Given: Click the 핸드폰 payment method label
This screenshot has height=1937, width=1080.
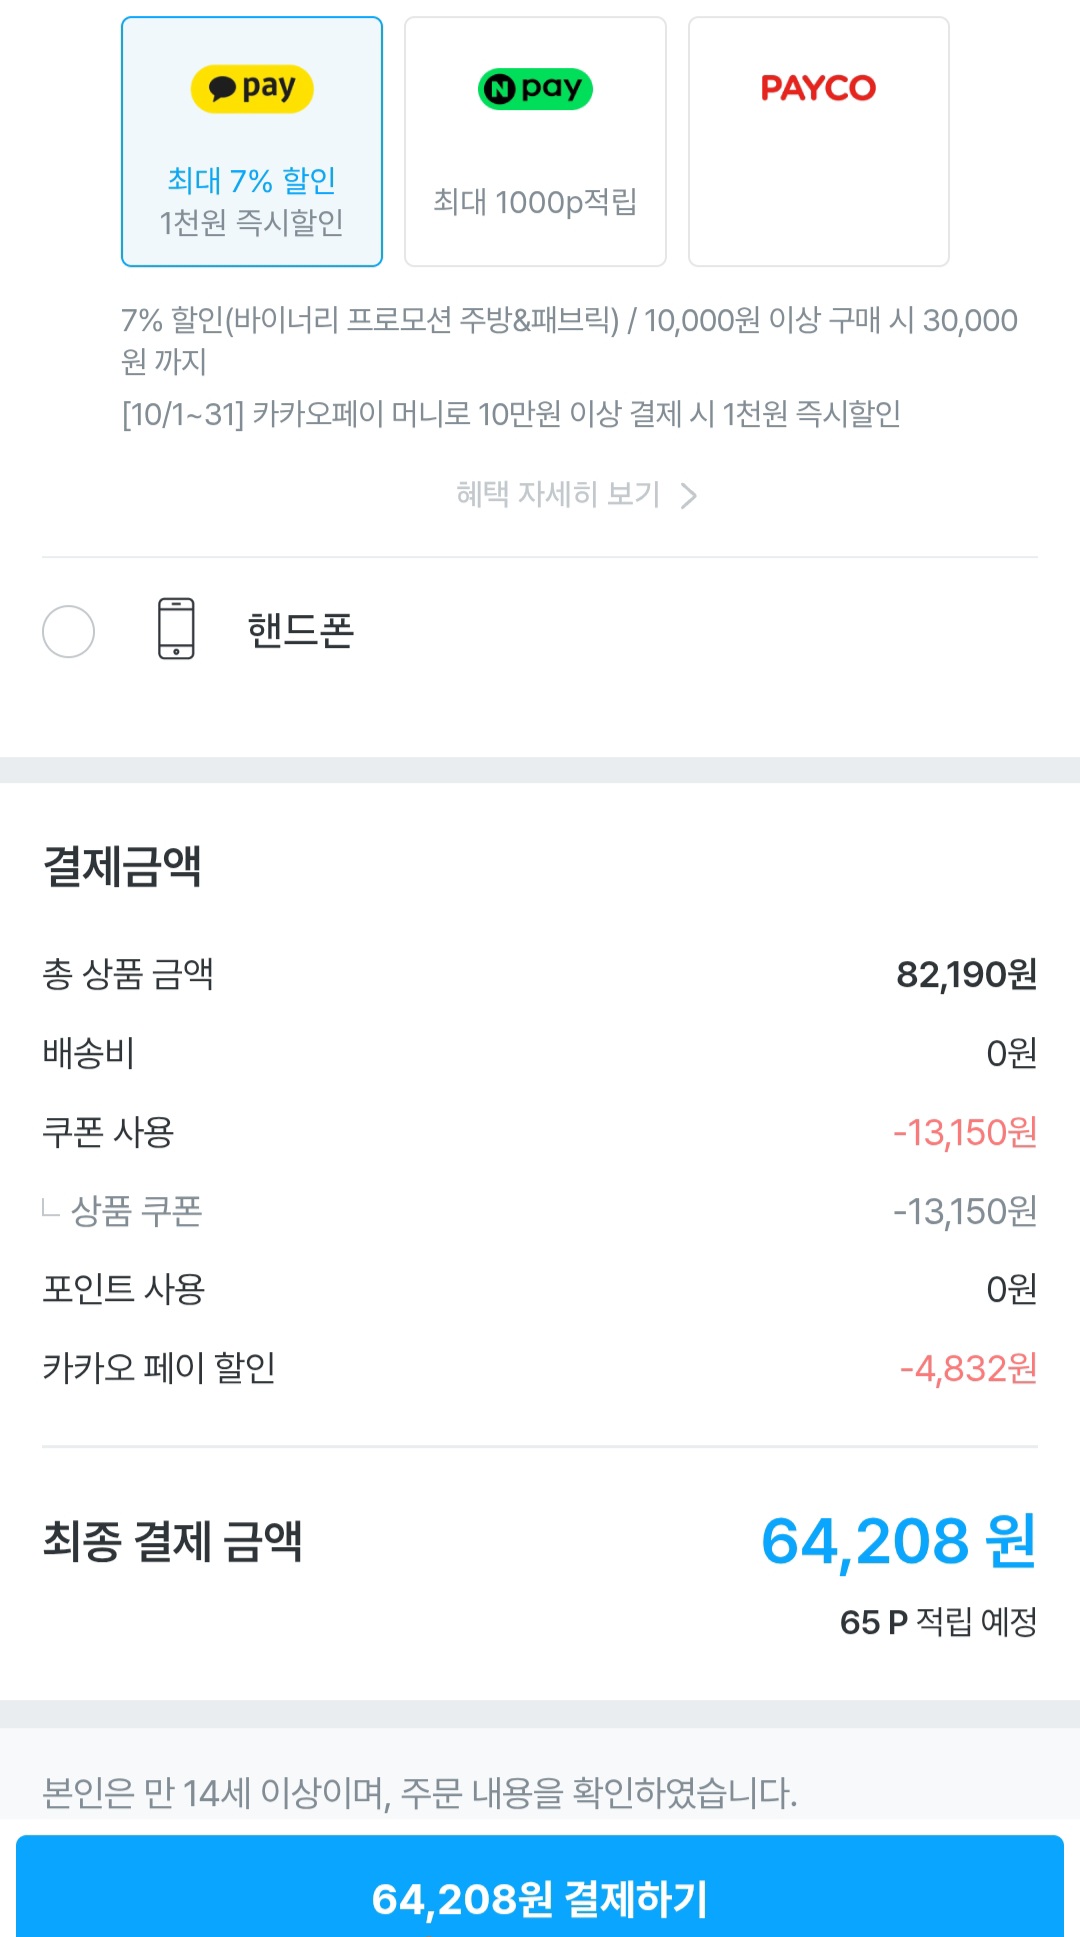Looking at the screenshot, I should pyautogui.click(x=301, y=631).
